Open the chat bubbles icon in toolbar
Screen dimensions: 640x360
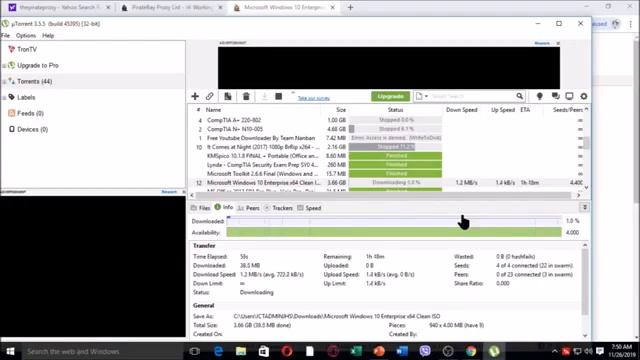tap(555, 96)
